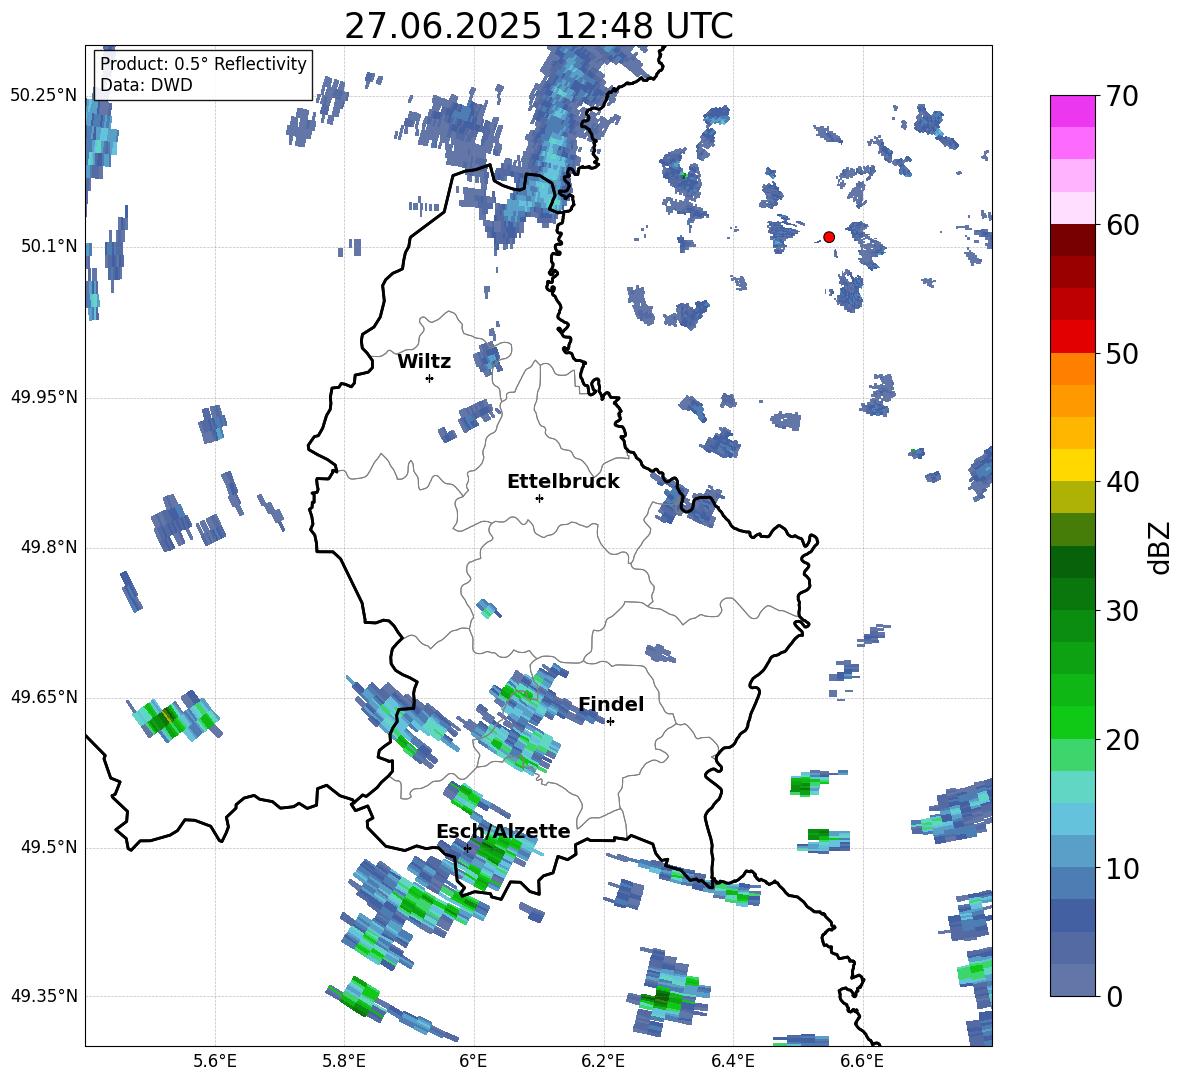Click the Product: 0.5° Reflectivity text
Screen dimensions: 1184x1081
(x=203, y=63)
